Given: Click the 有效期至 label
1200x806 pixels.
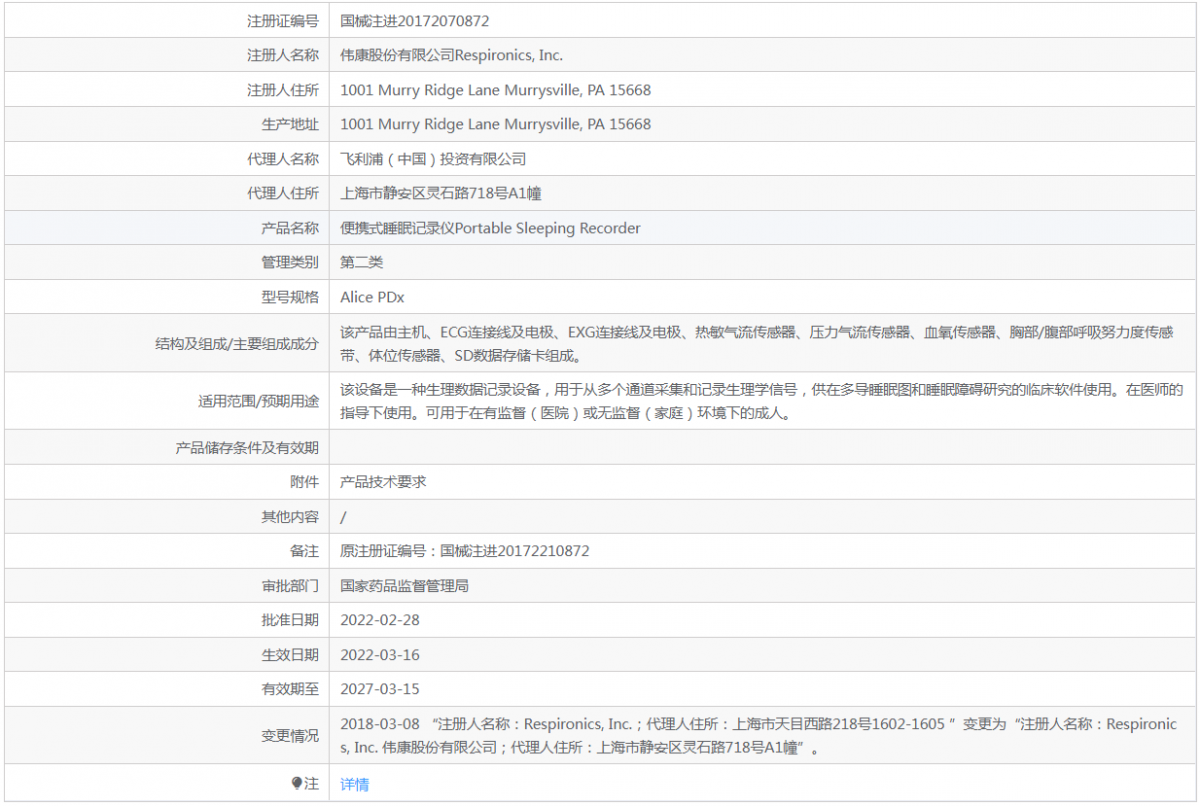Looking at the screenshot, I should point(290,688).
